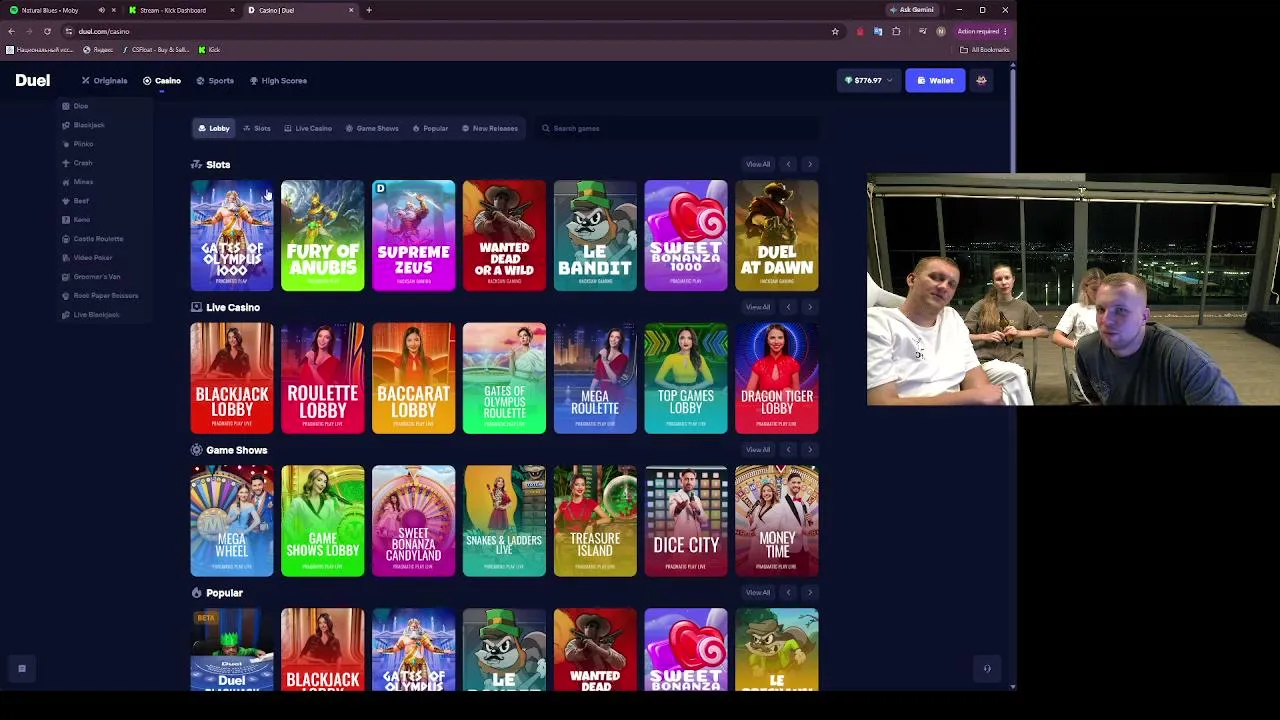Select the New Releases filter tab
1280x720 pixels.
(x=490, y=128)
